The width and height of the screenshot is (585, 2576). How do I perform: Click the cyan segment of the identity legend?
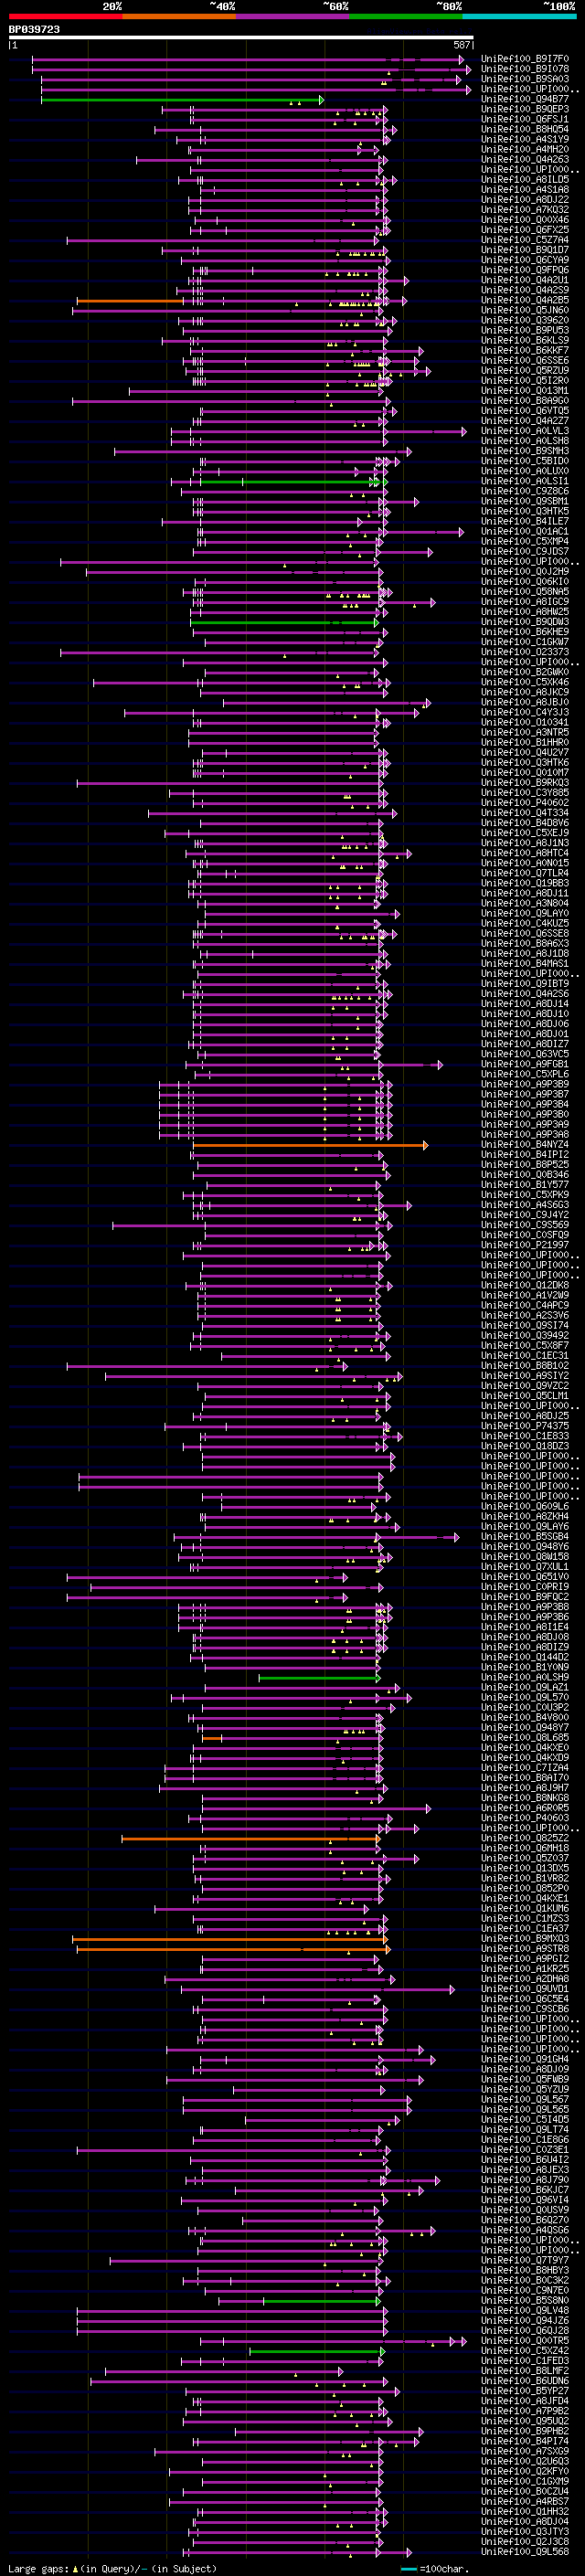click(x=519, y=16)
